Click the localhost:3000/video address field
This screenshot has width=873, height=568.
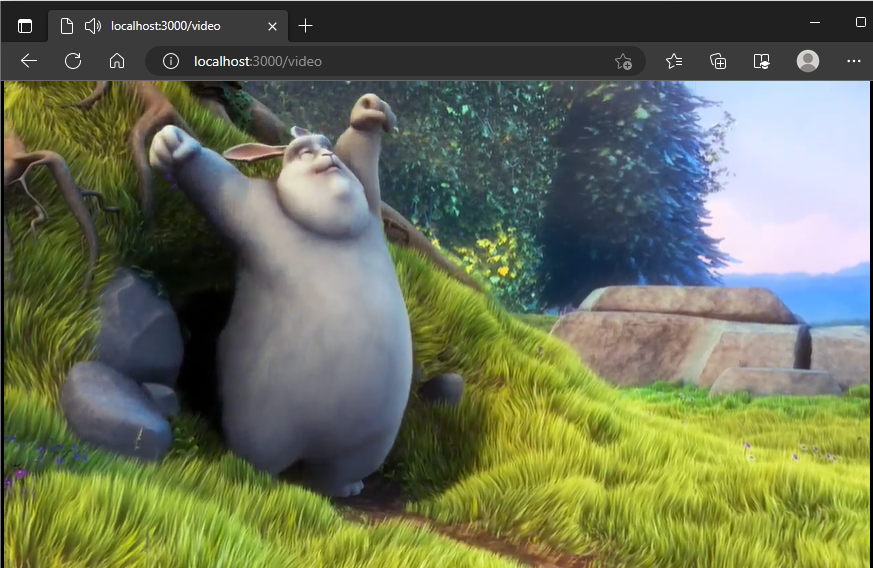pyautogui.click(x=395, y=61)
